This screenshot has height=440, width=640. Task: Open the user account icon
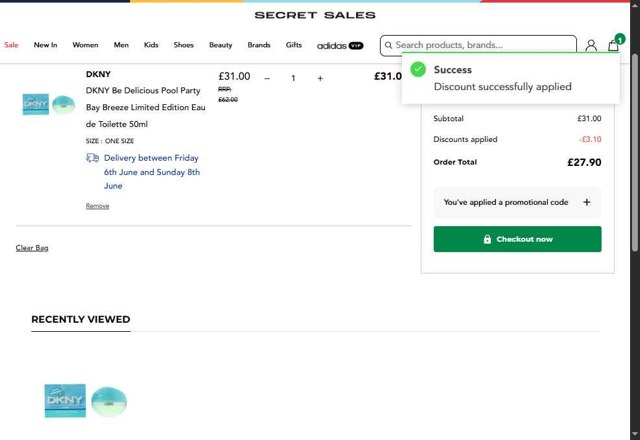click(591, 45)
